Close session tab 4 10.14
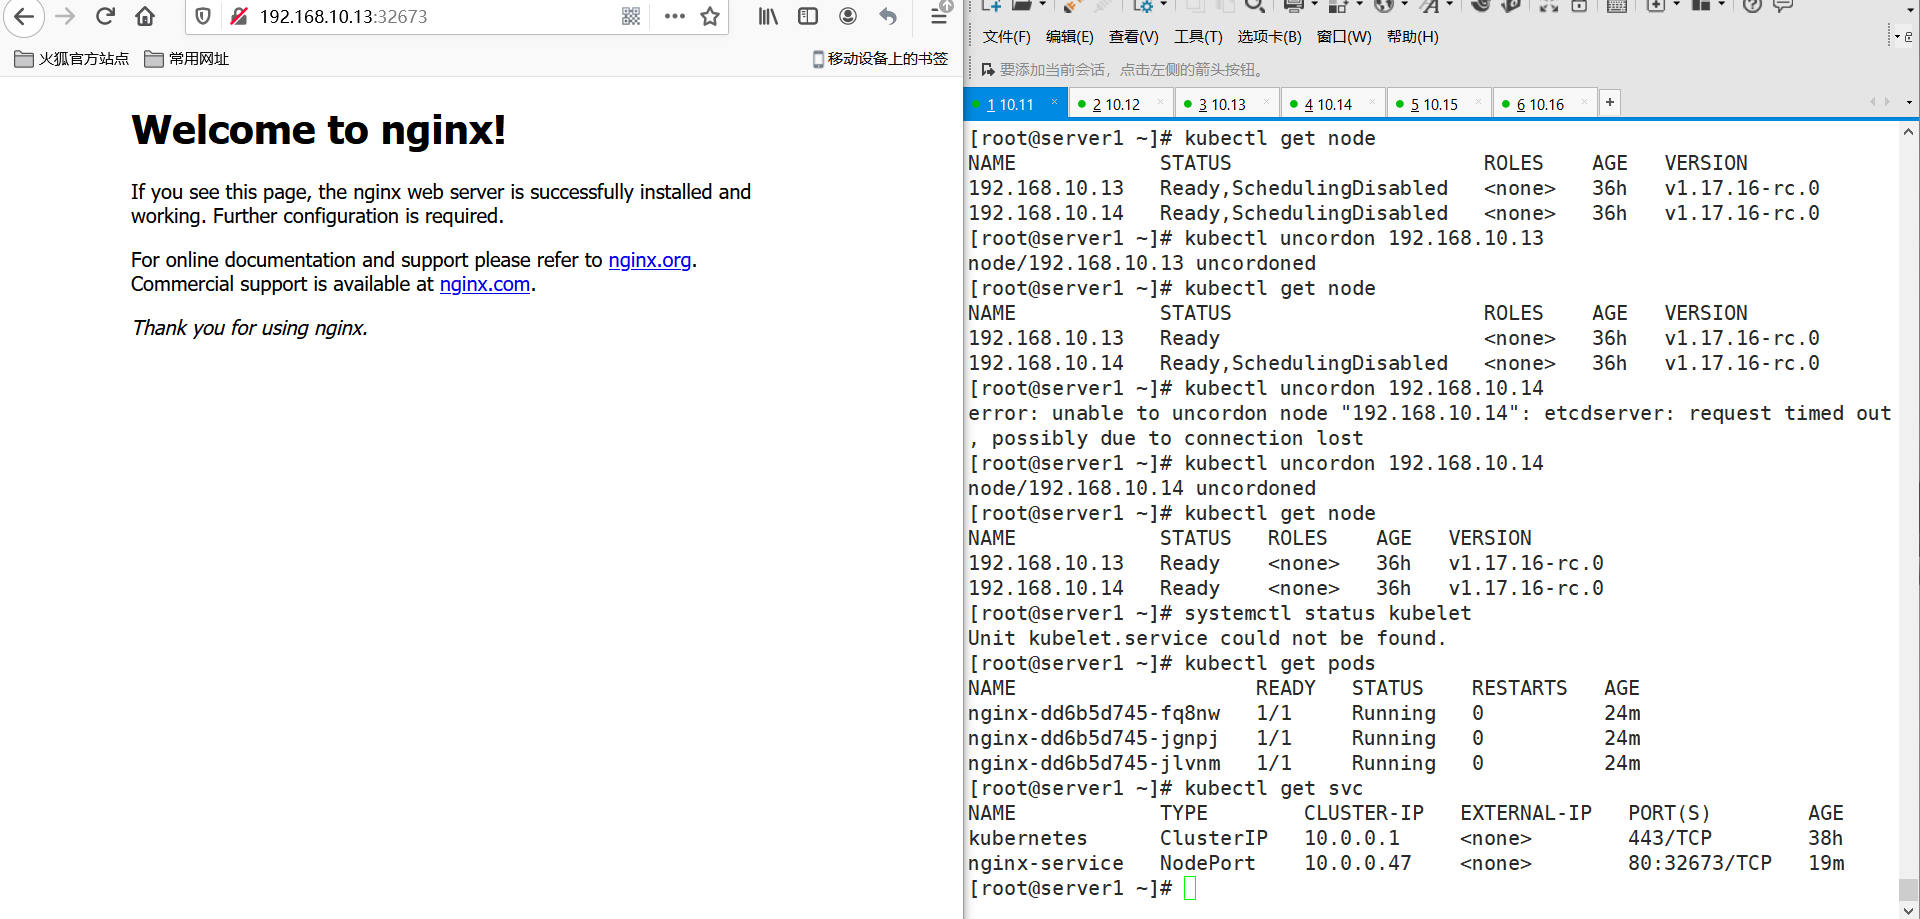This screenshot has width=1920, height=919. point(1372,102)
